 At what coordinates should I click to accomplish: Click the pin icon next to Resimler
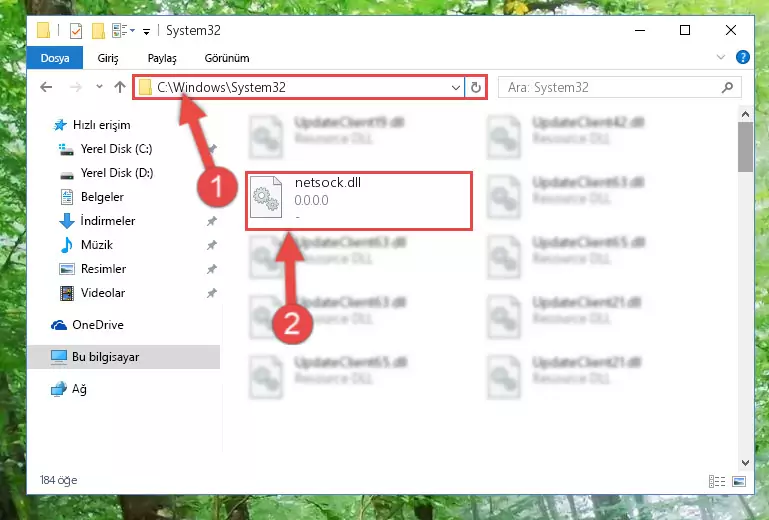point(211,269)
